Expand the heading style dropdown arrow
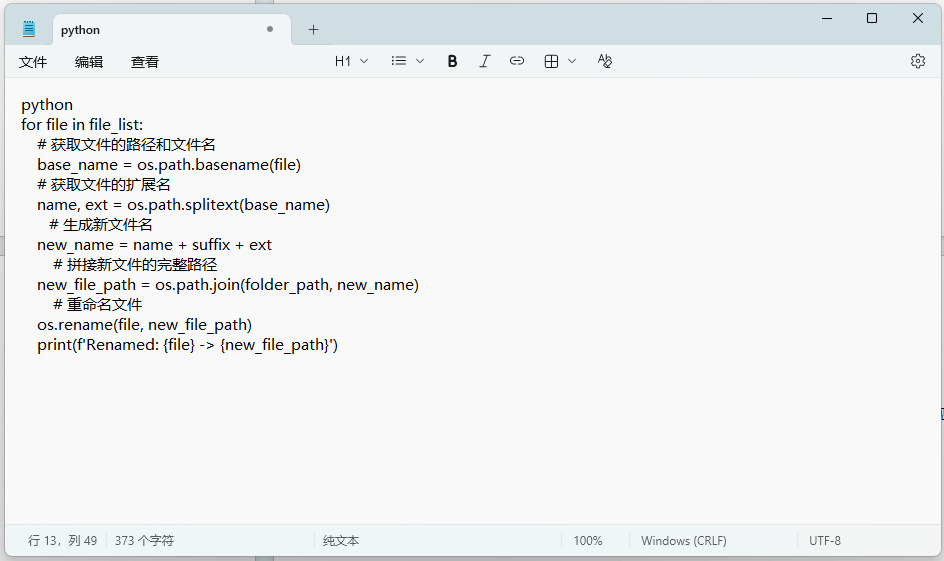 364,61
